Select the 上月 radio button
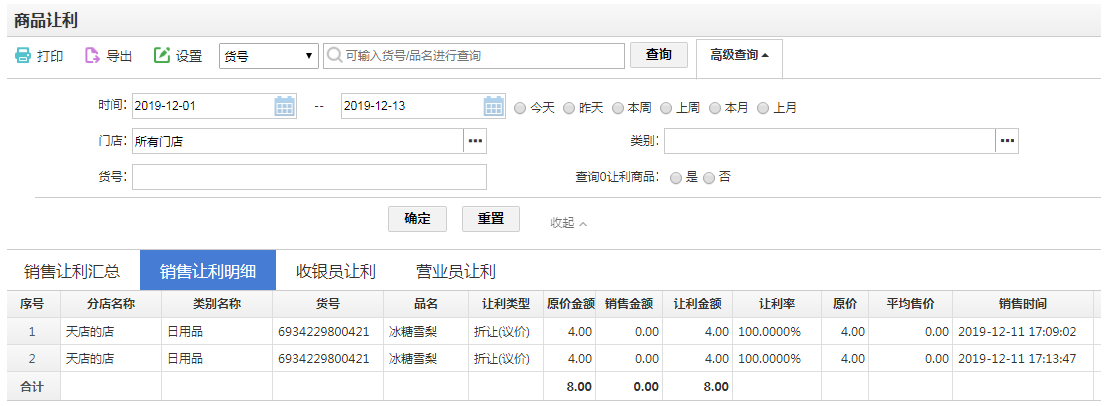Image resolution: width=1113 pixels, height=406 pixels. [763, 109]
